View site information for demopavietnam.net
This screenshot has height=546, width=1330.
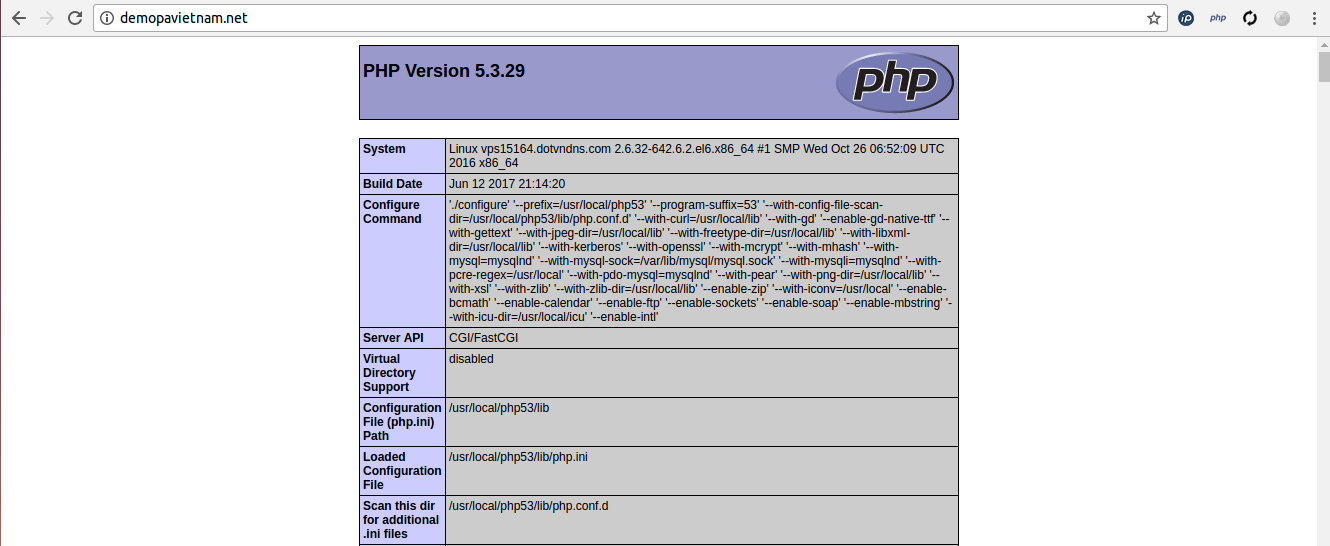107,18
